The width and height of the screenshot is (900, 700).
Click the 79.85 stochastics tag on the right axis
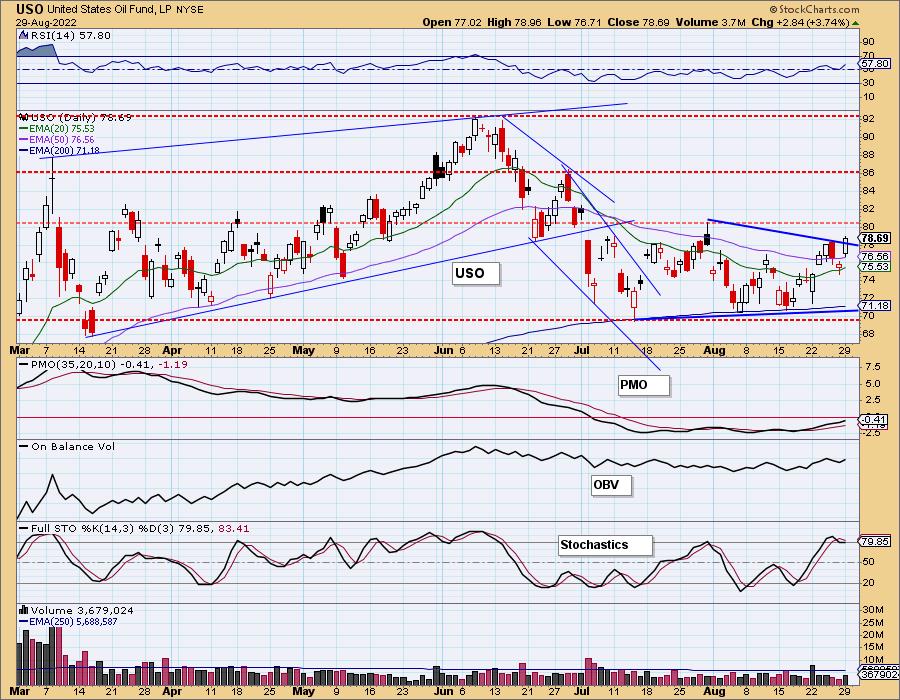(x=875, y=541)
